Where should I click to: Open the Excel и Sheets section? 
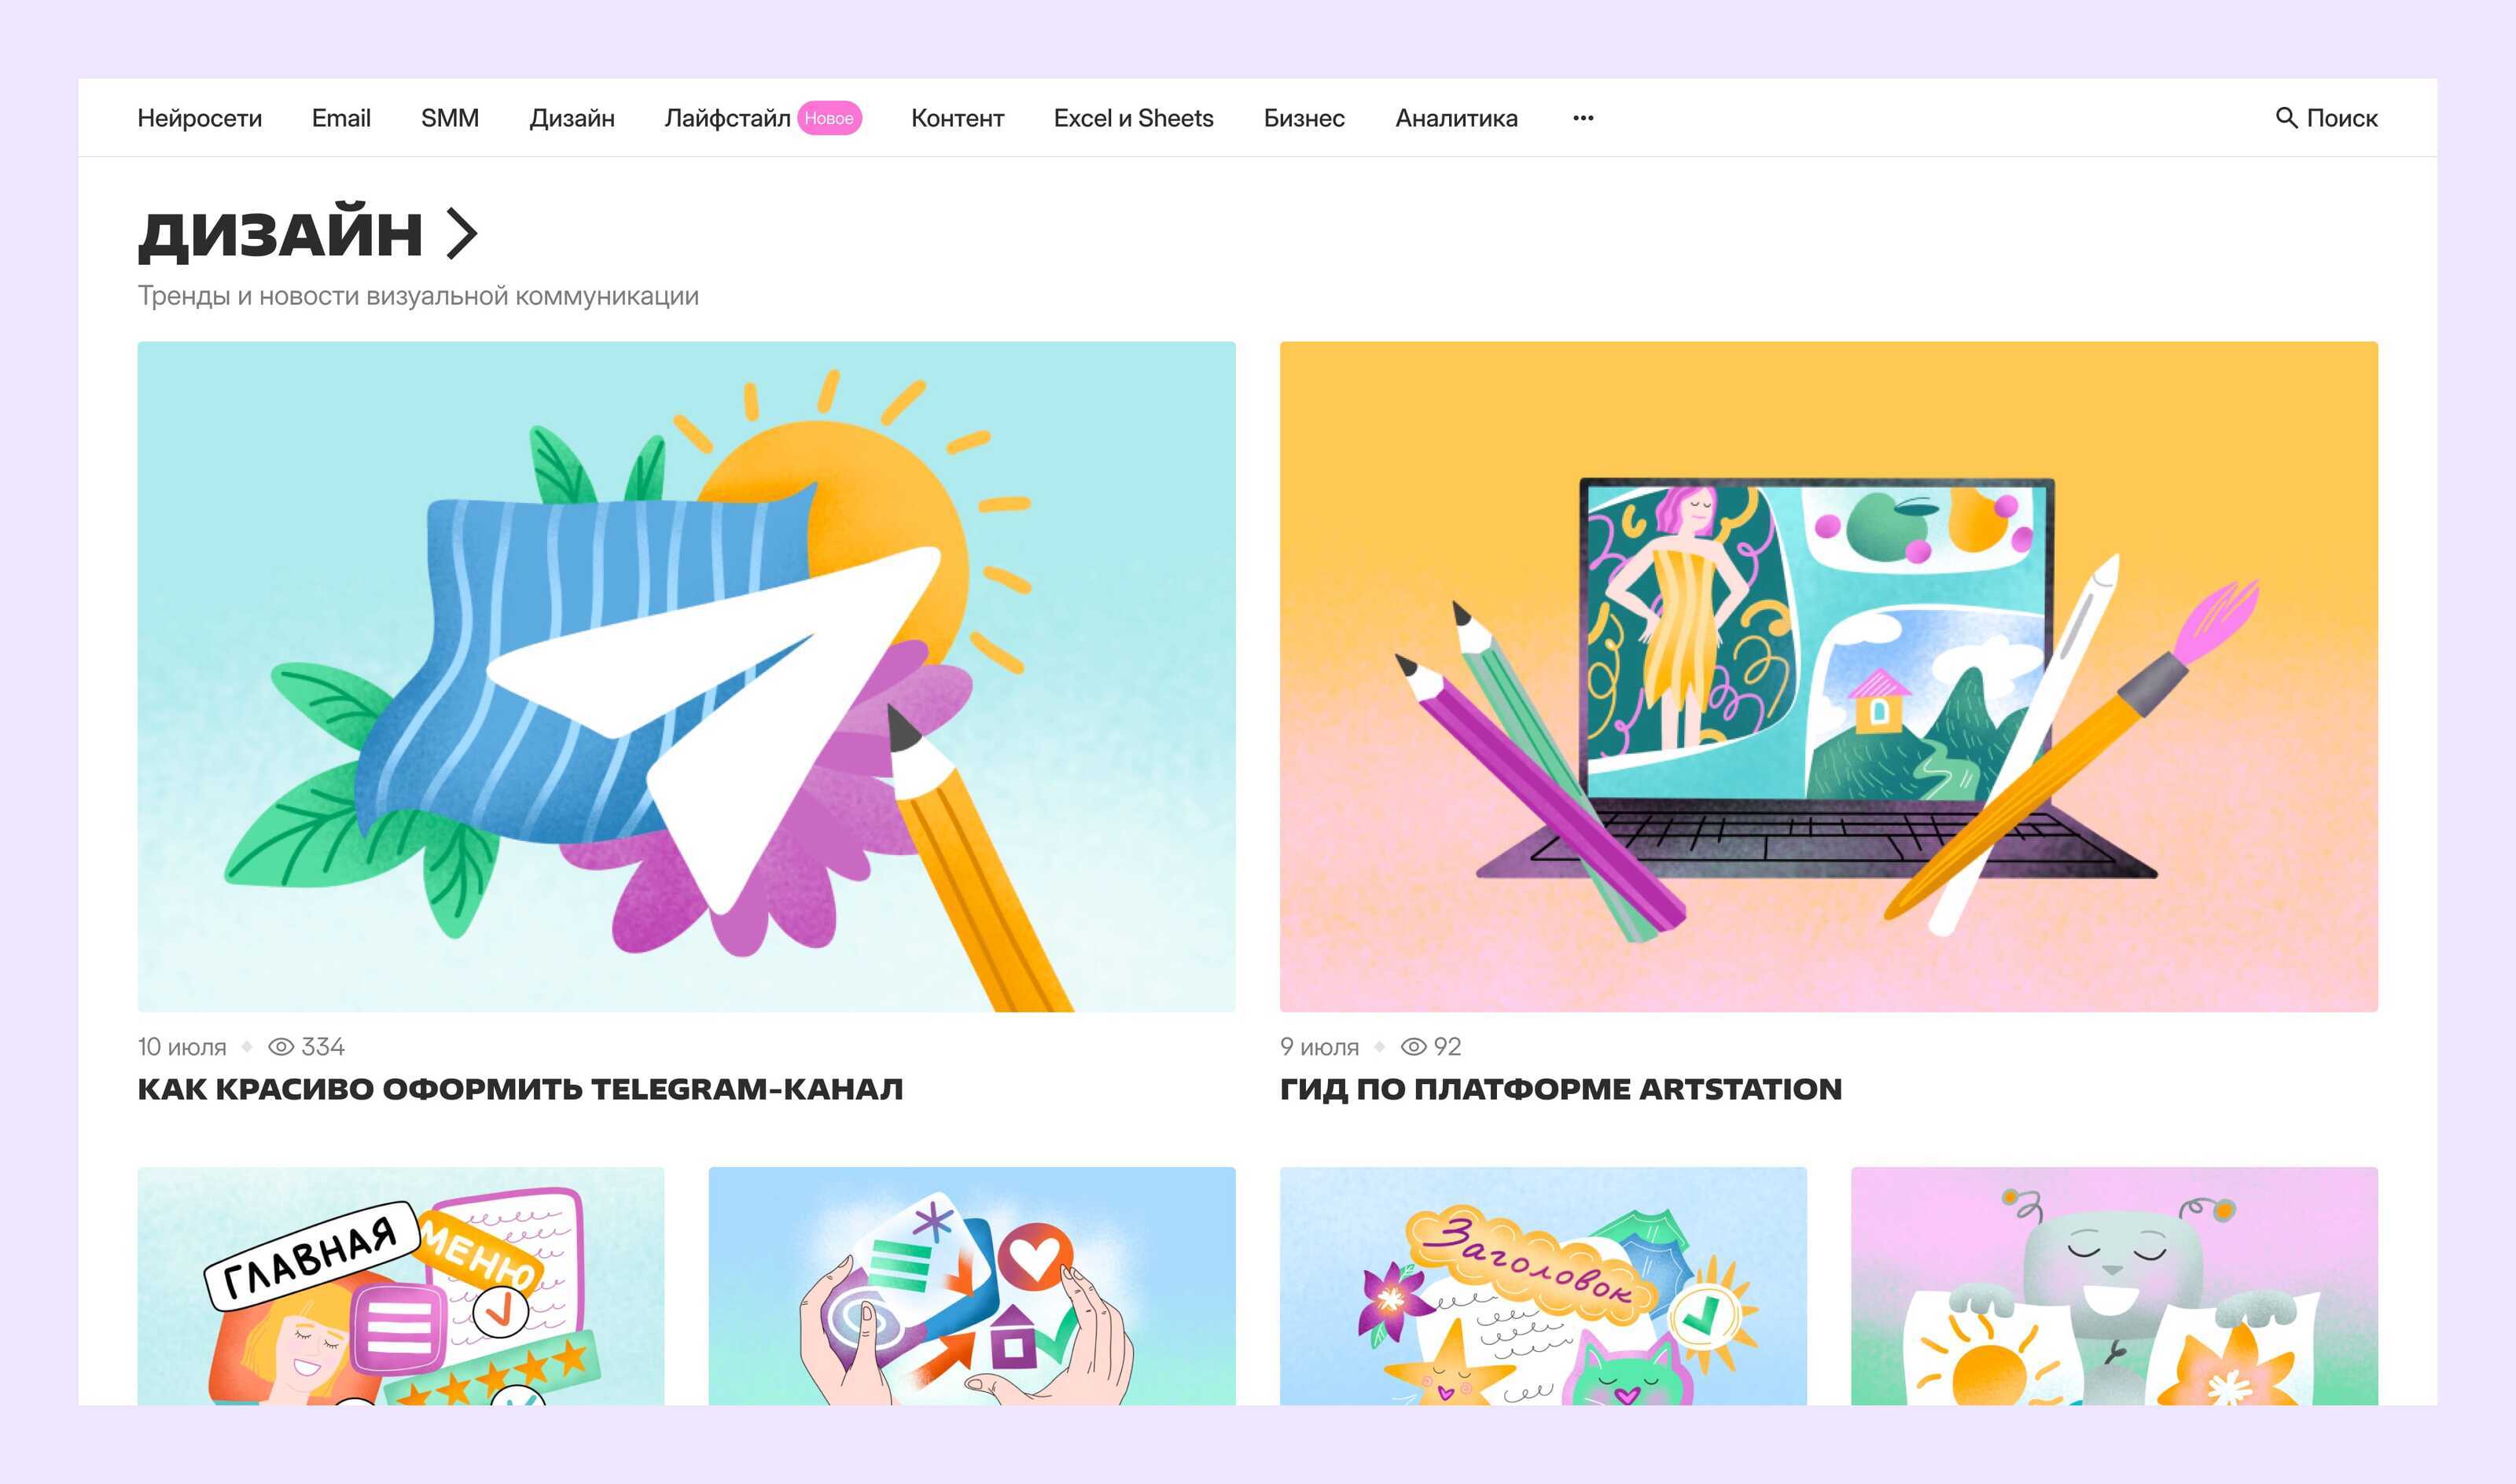point(1133,118)
